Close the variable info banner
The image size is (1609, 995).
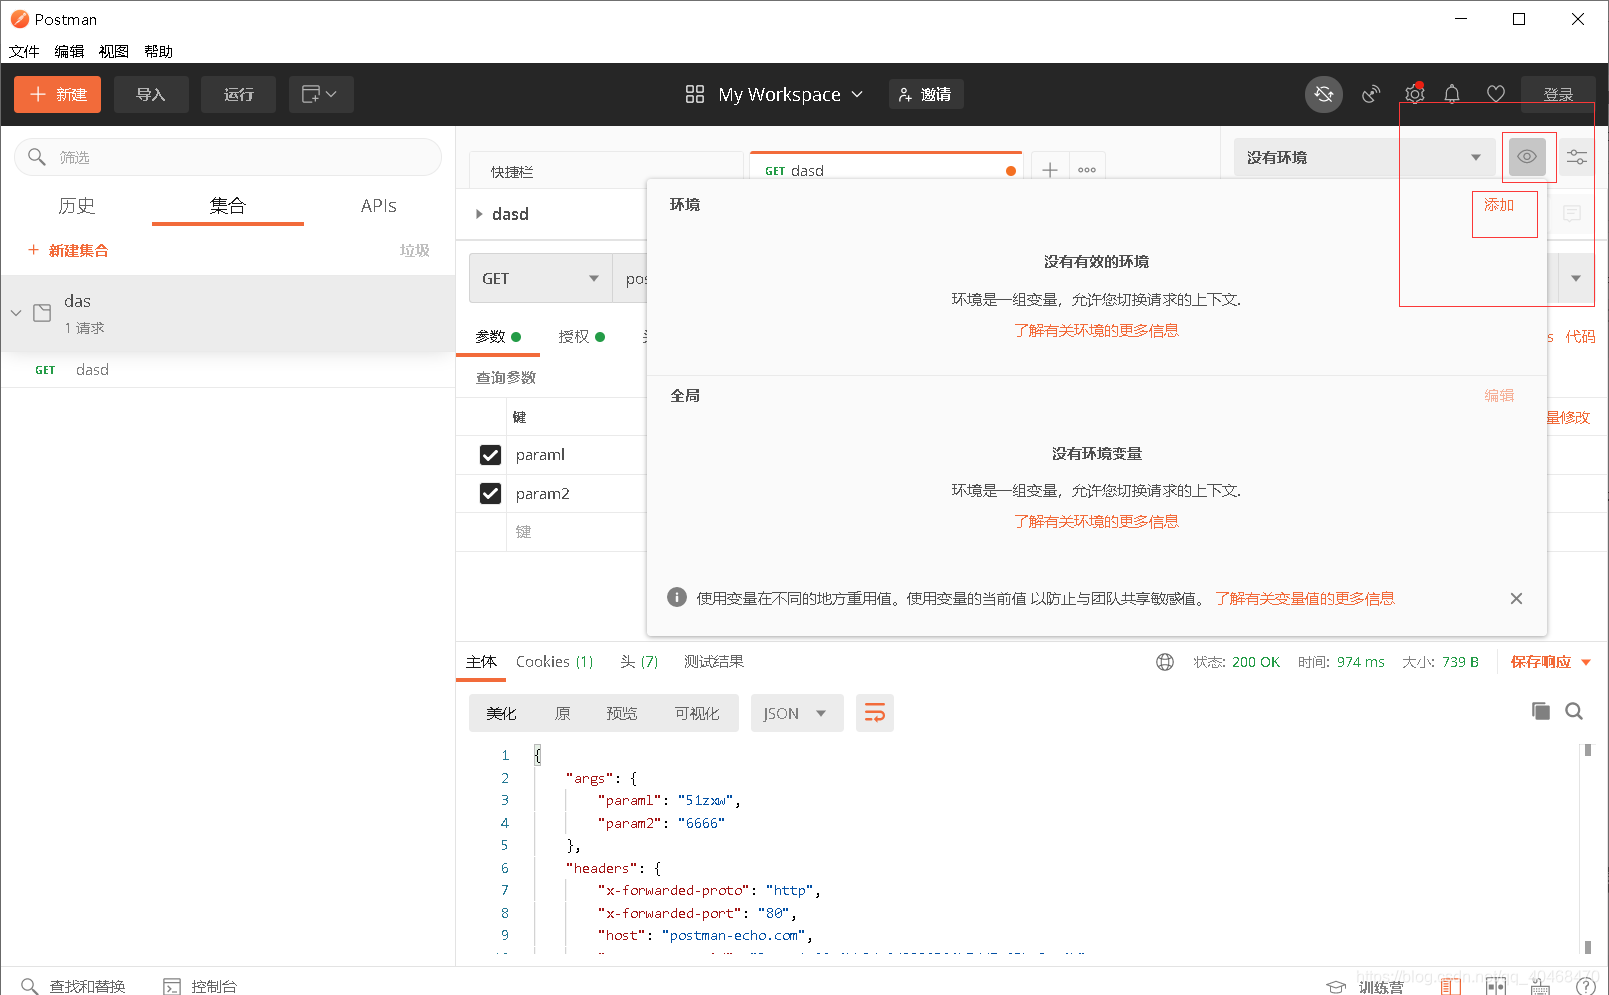tap(1516, 598)
